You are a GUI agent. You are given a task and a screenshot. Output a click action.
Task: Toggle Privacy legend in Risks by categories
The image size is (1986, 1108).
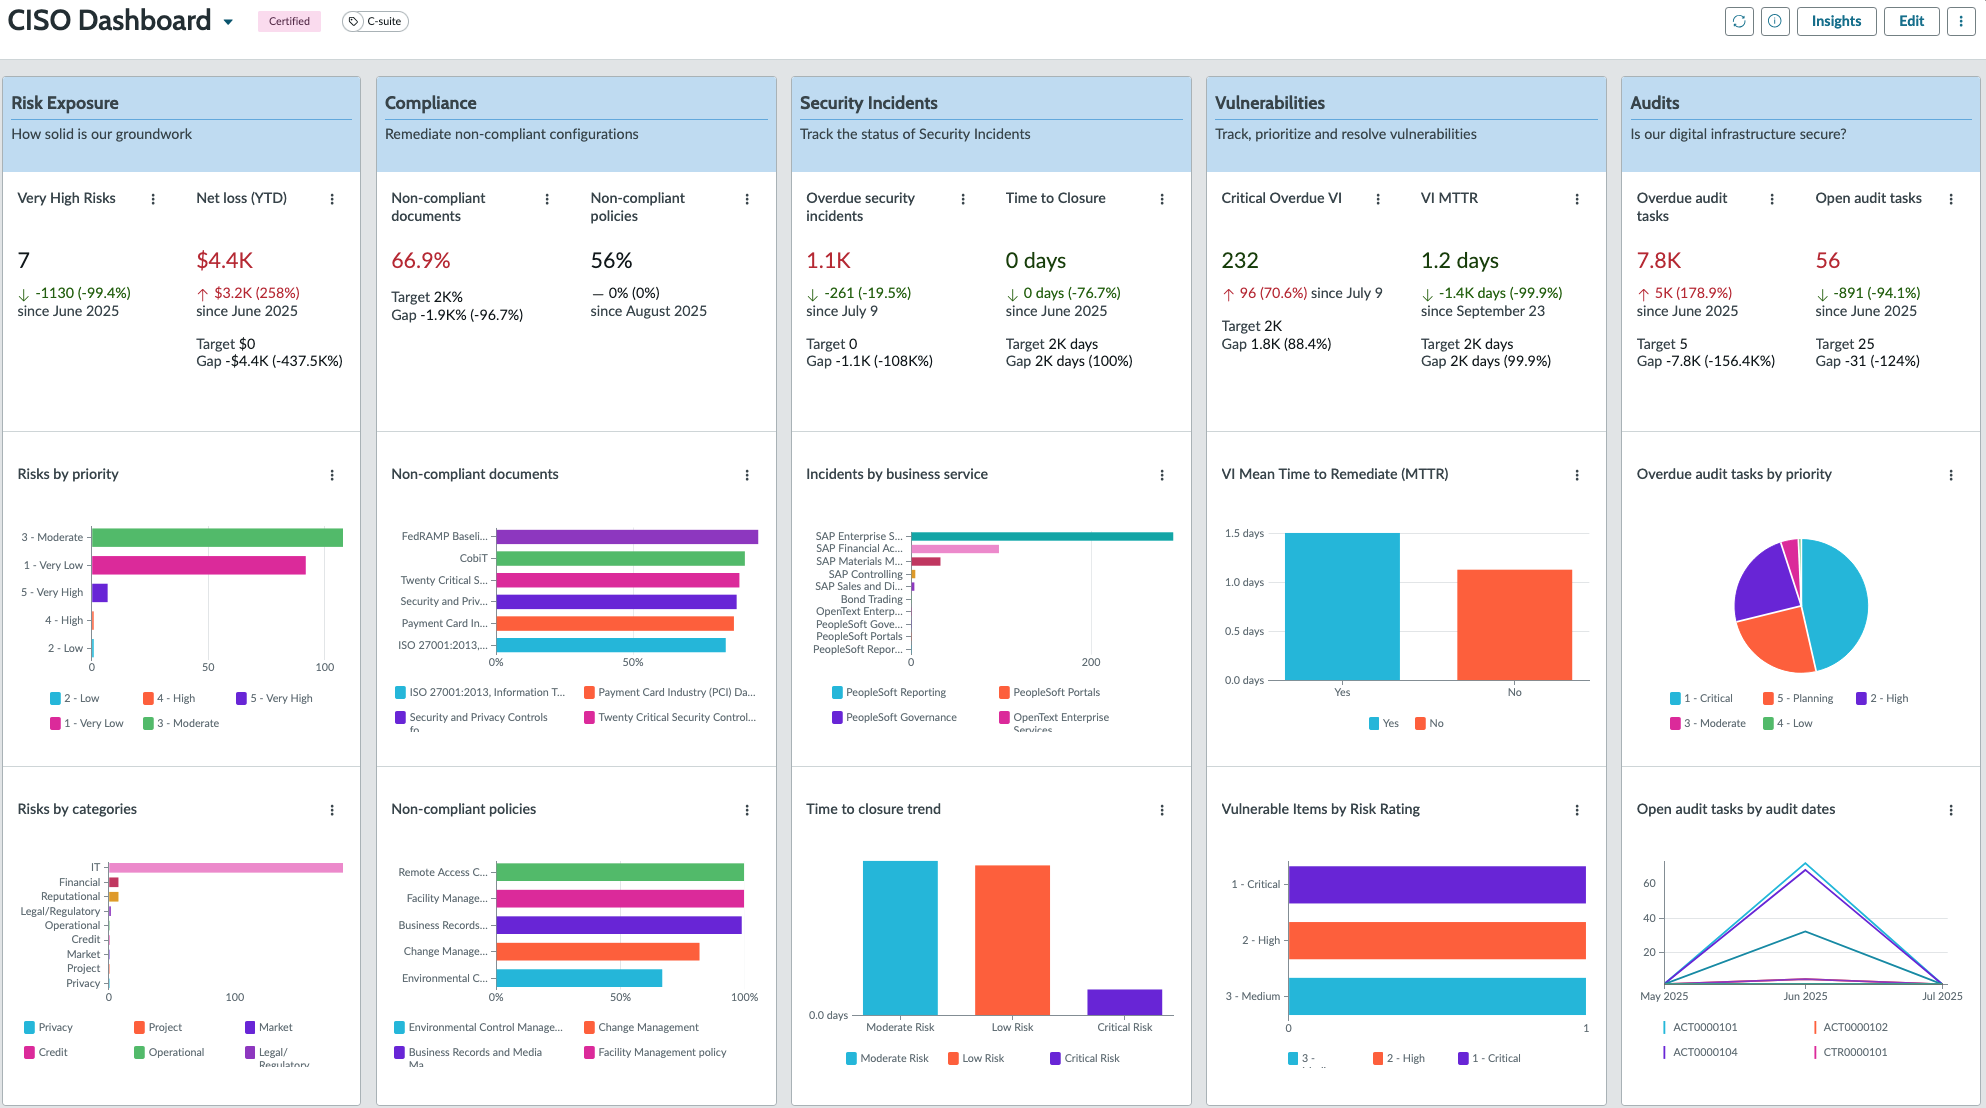tap(48, 1027)
